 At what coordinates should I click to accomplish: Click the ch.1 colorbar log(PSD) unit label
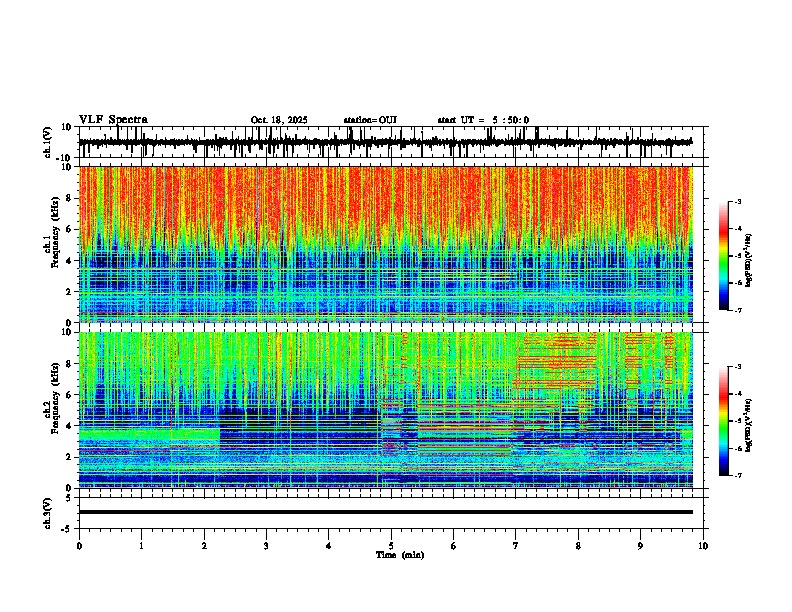point(749,260)
